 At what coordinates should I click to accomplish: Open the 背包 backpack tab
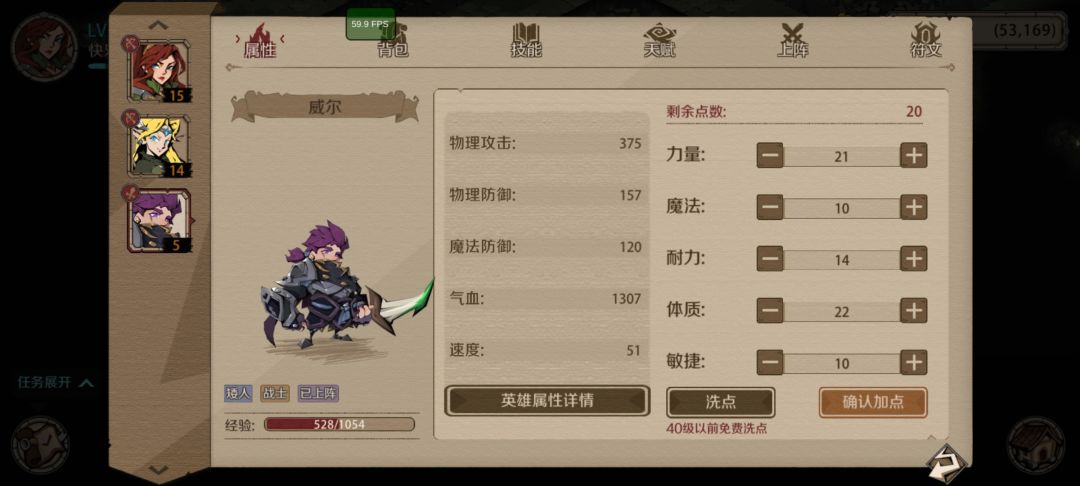pyautogui.click(x=393, y=40)
